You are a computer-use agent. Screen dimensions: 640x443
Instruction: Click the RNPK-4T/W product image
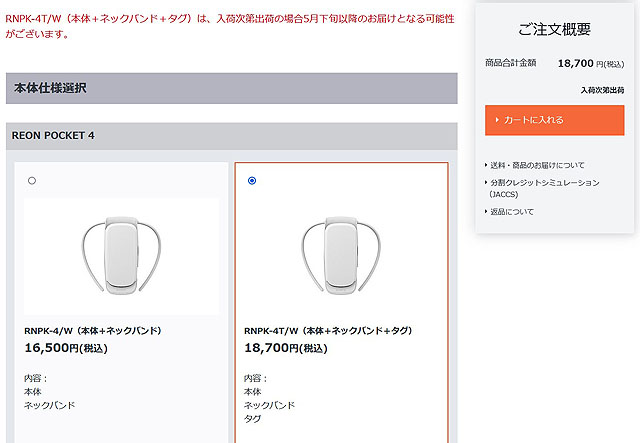pyautogui.click(x=341, y=256)
